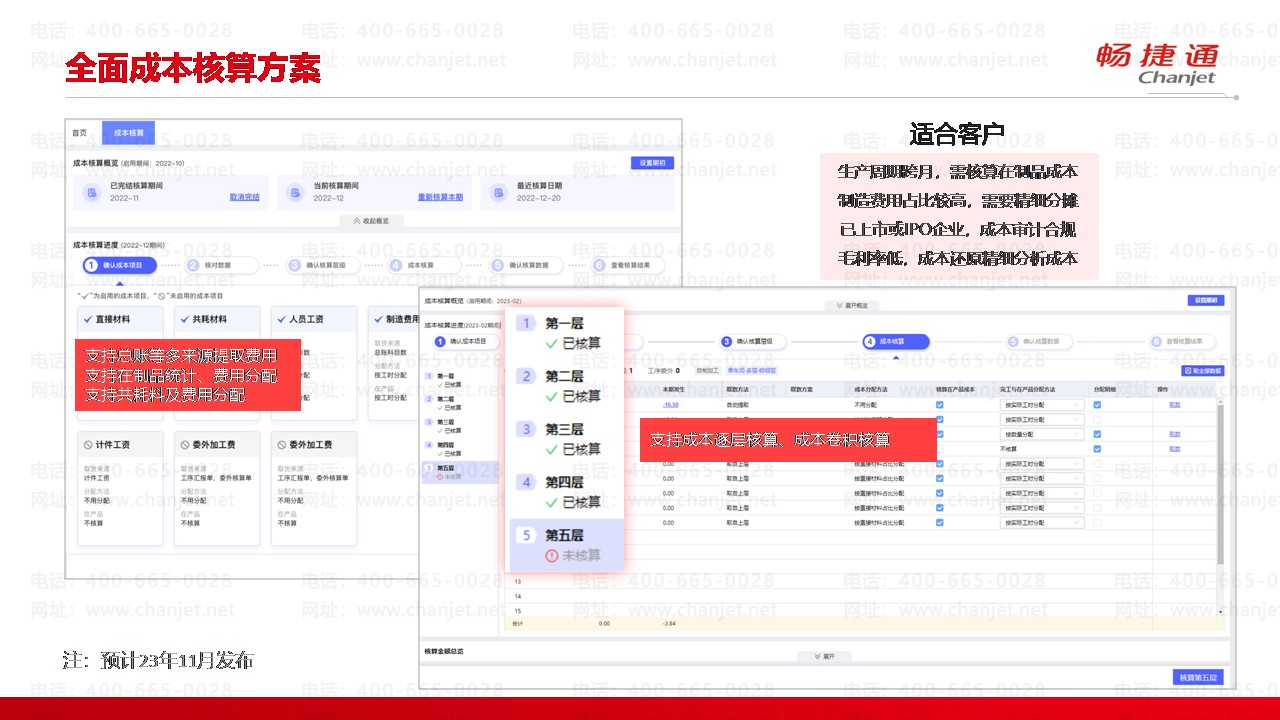
Task: Select 第五层 in the small layer list
Action: (x=460, y=471)
